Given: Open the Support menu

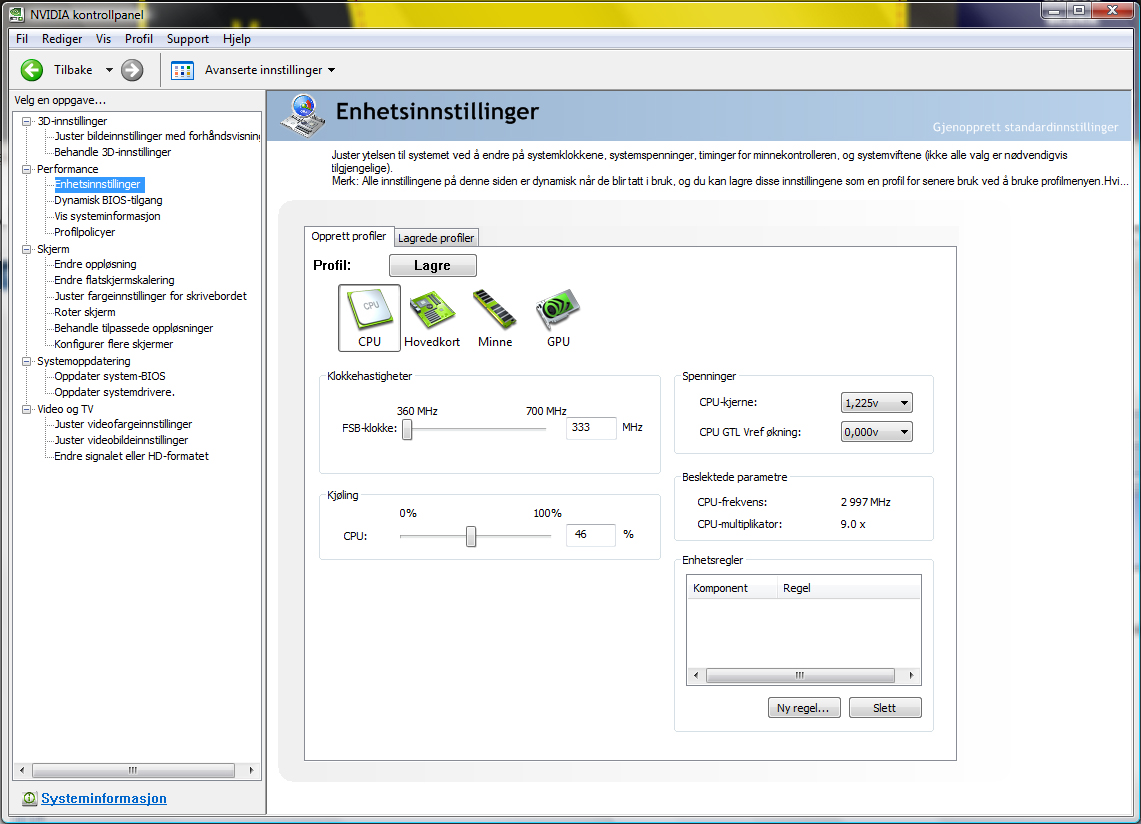Looking at the screenshot, I should click(188, 39).
